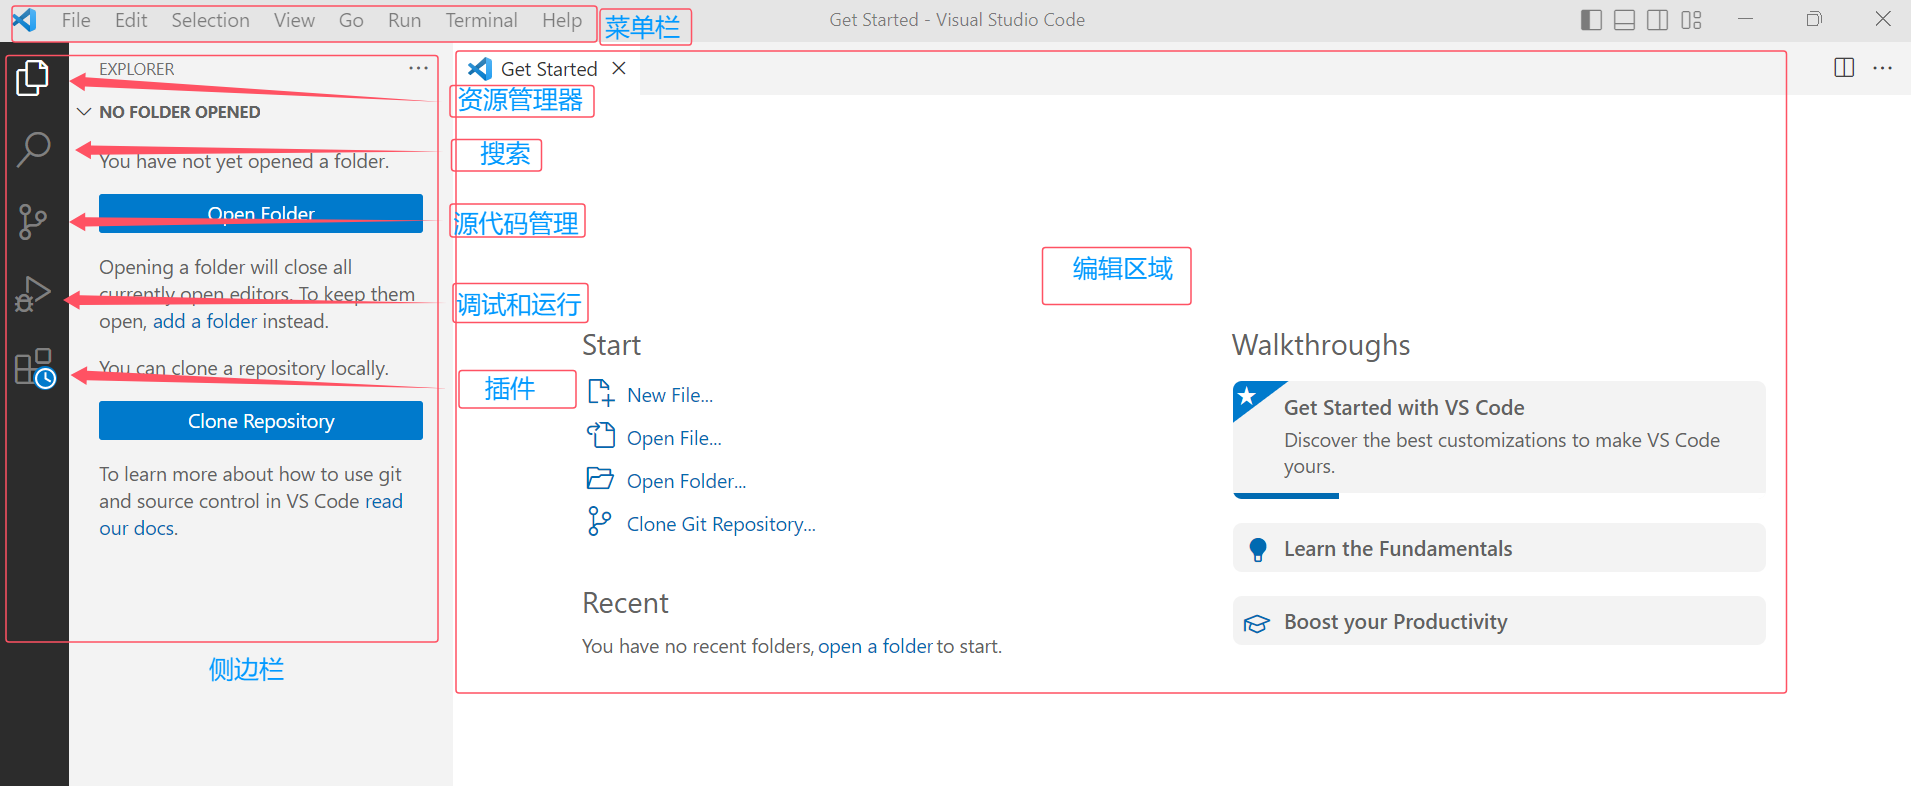
Task: Click the VS Code icon on Get Started tab
Action: [x=480, y=68]
